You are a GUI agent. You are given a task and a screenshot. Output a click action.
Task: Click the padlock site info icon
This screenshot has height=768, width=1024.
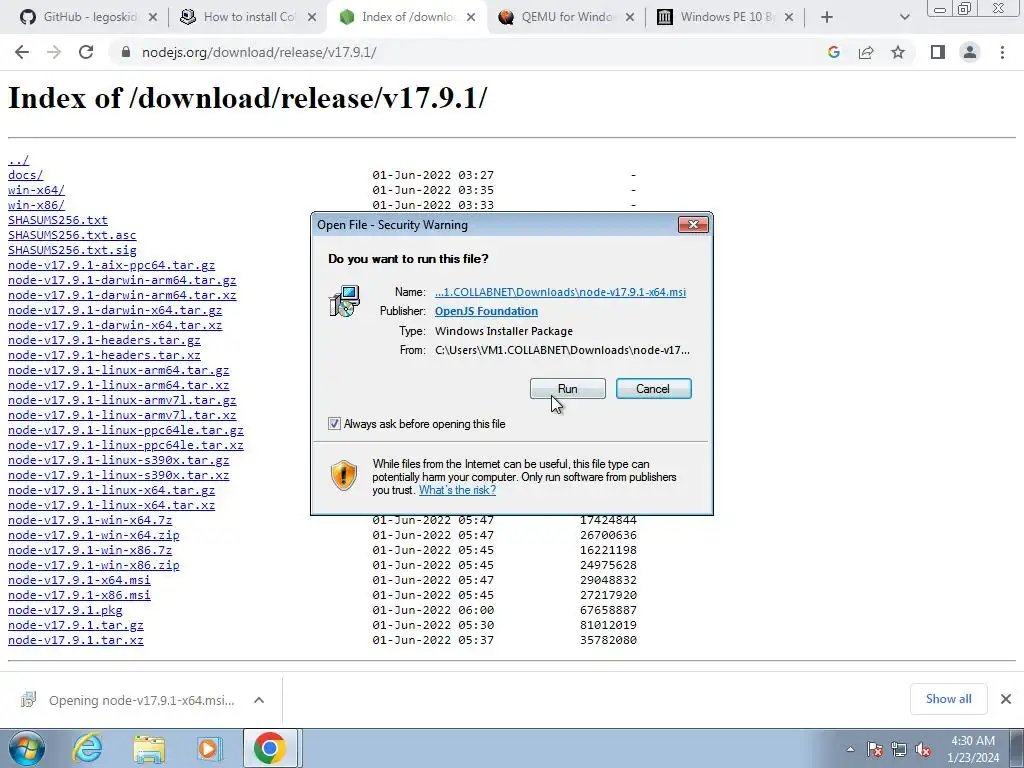click(x=126, y=52)
